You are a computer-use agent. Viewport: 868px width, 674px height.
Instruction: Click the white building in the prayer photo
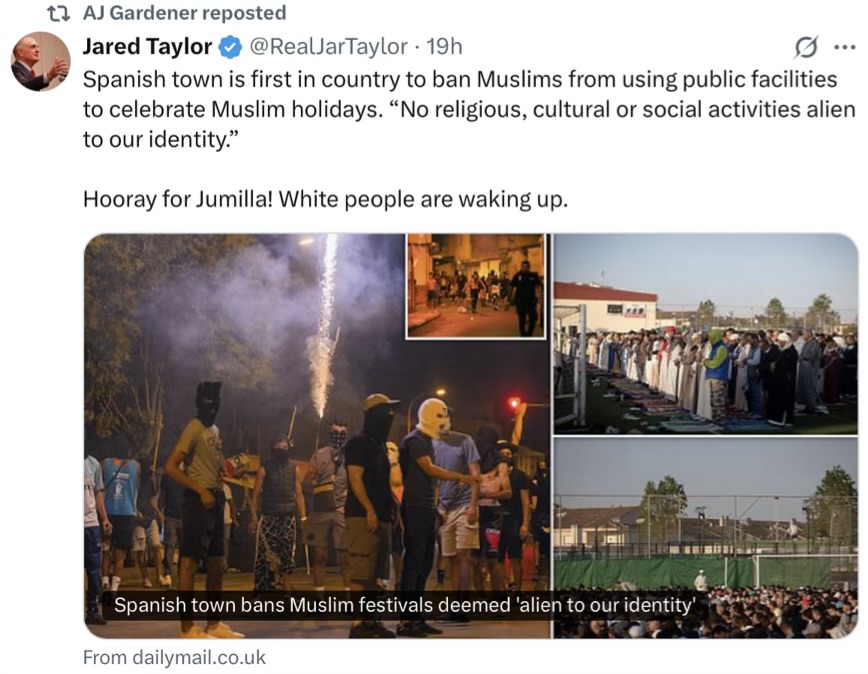606,307
